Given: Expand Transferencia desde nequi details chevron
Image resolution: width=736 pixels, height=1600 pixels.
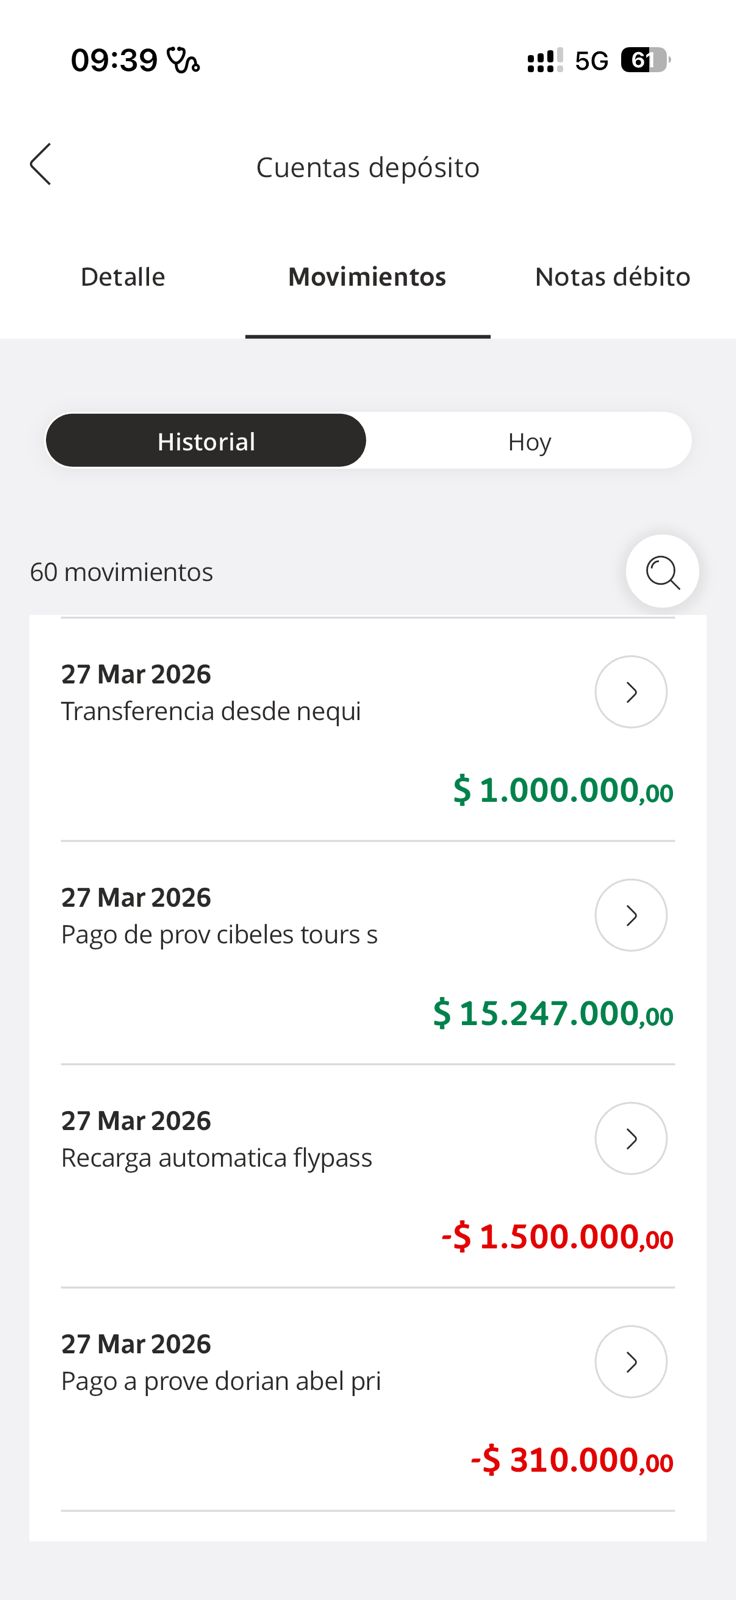Looking at the screenshot, I should (x=631, y=692).
